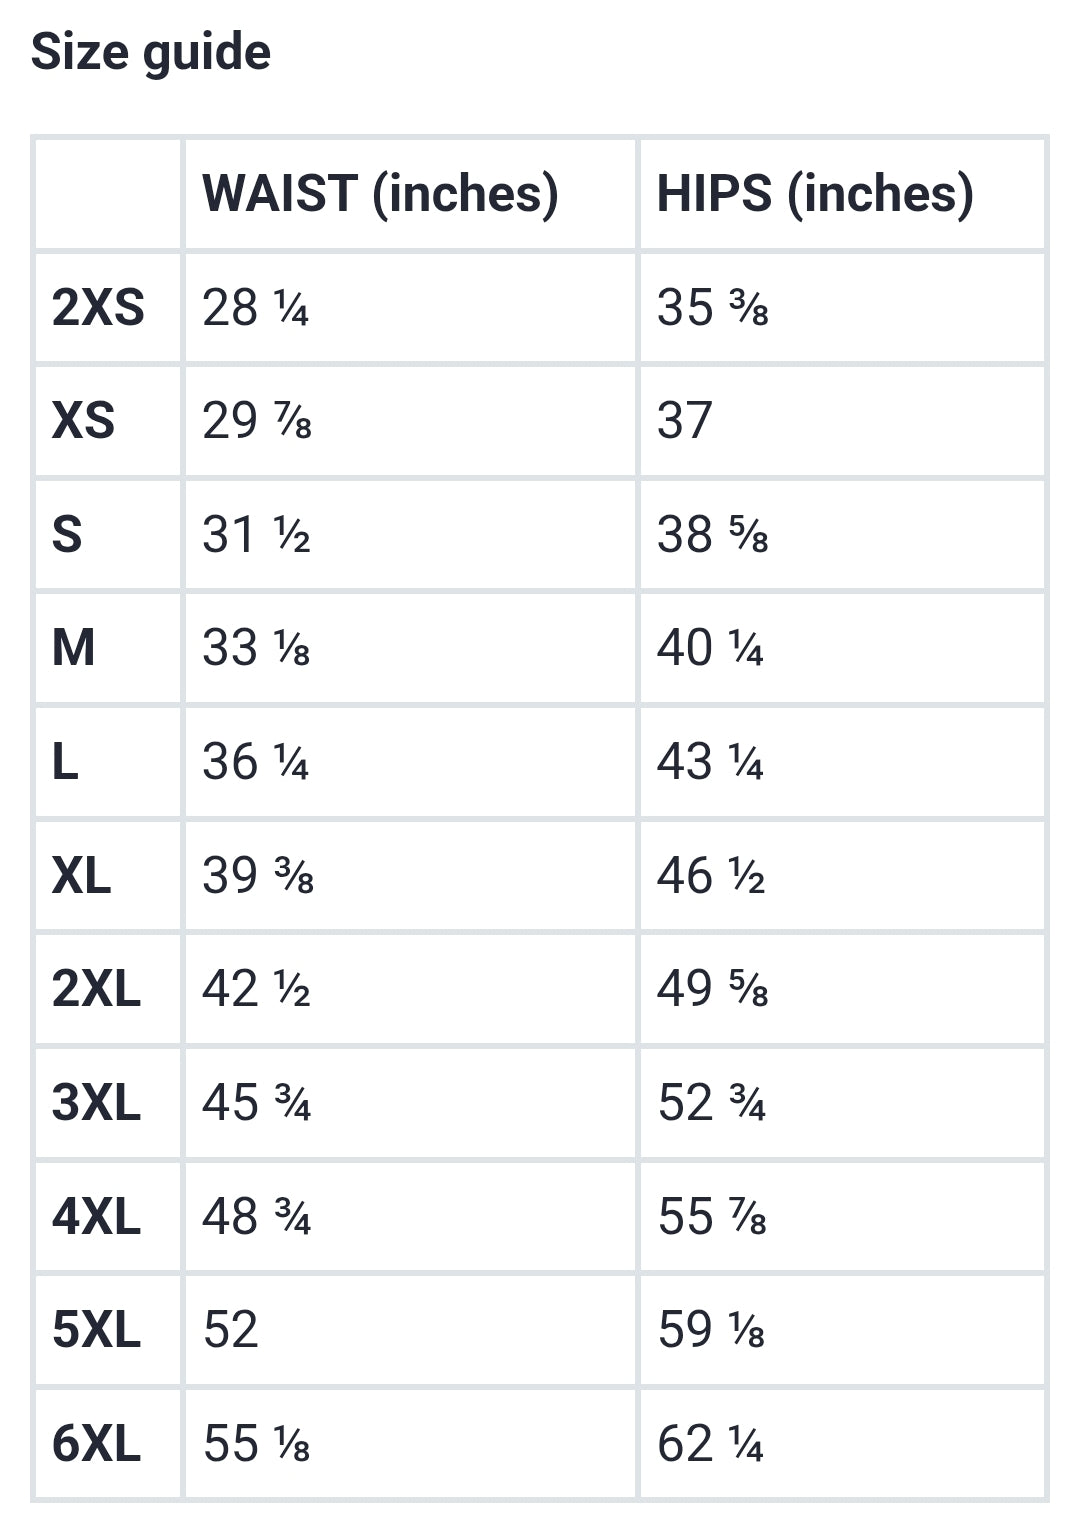Select the WAIST (inches) column header
The image size is (1080, 1514).
380,193
